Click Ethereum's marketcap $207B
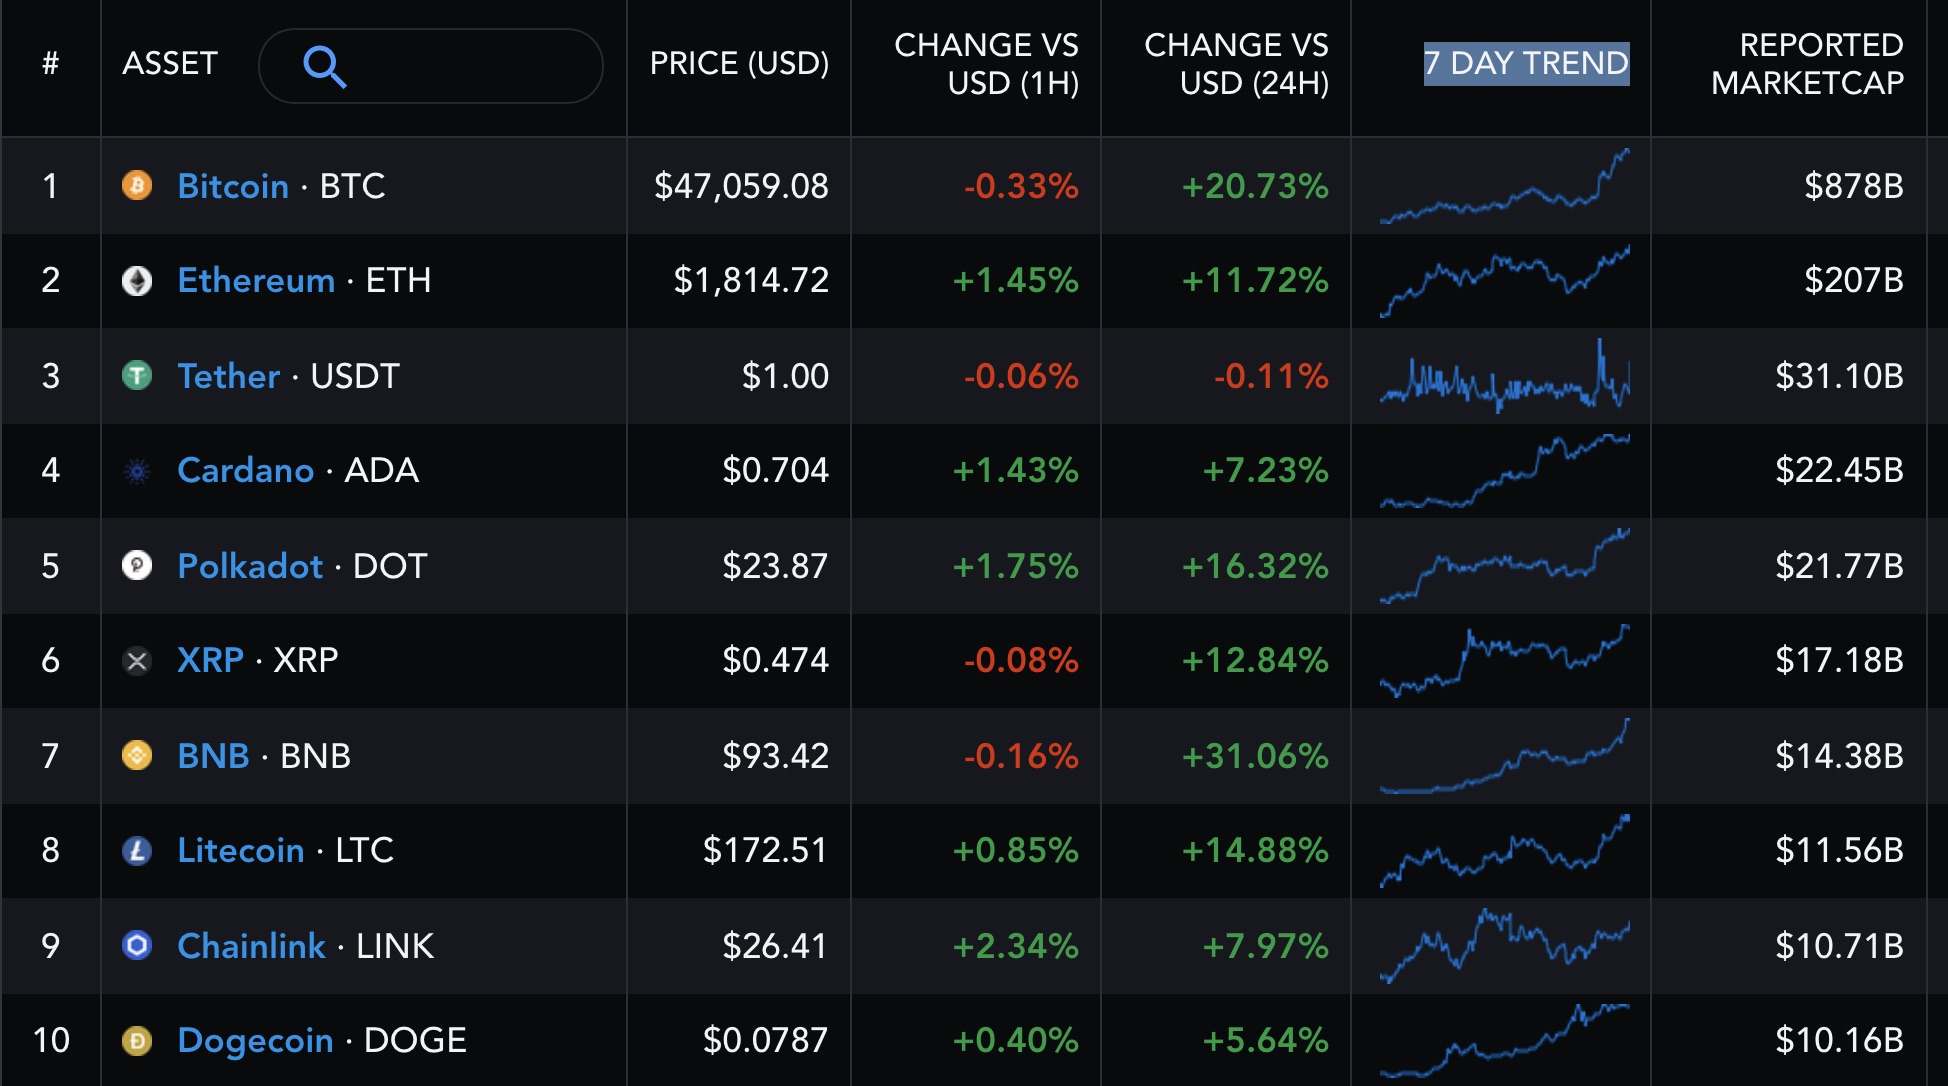Image resolution: width=1948 pixels, height=1086 pixels. click(x=1854, y=280)
